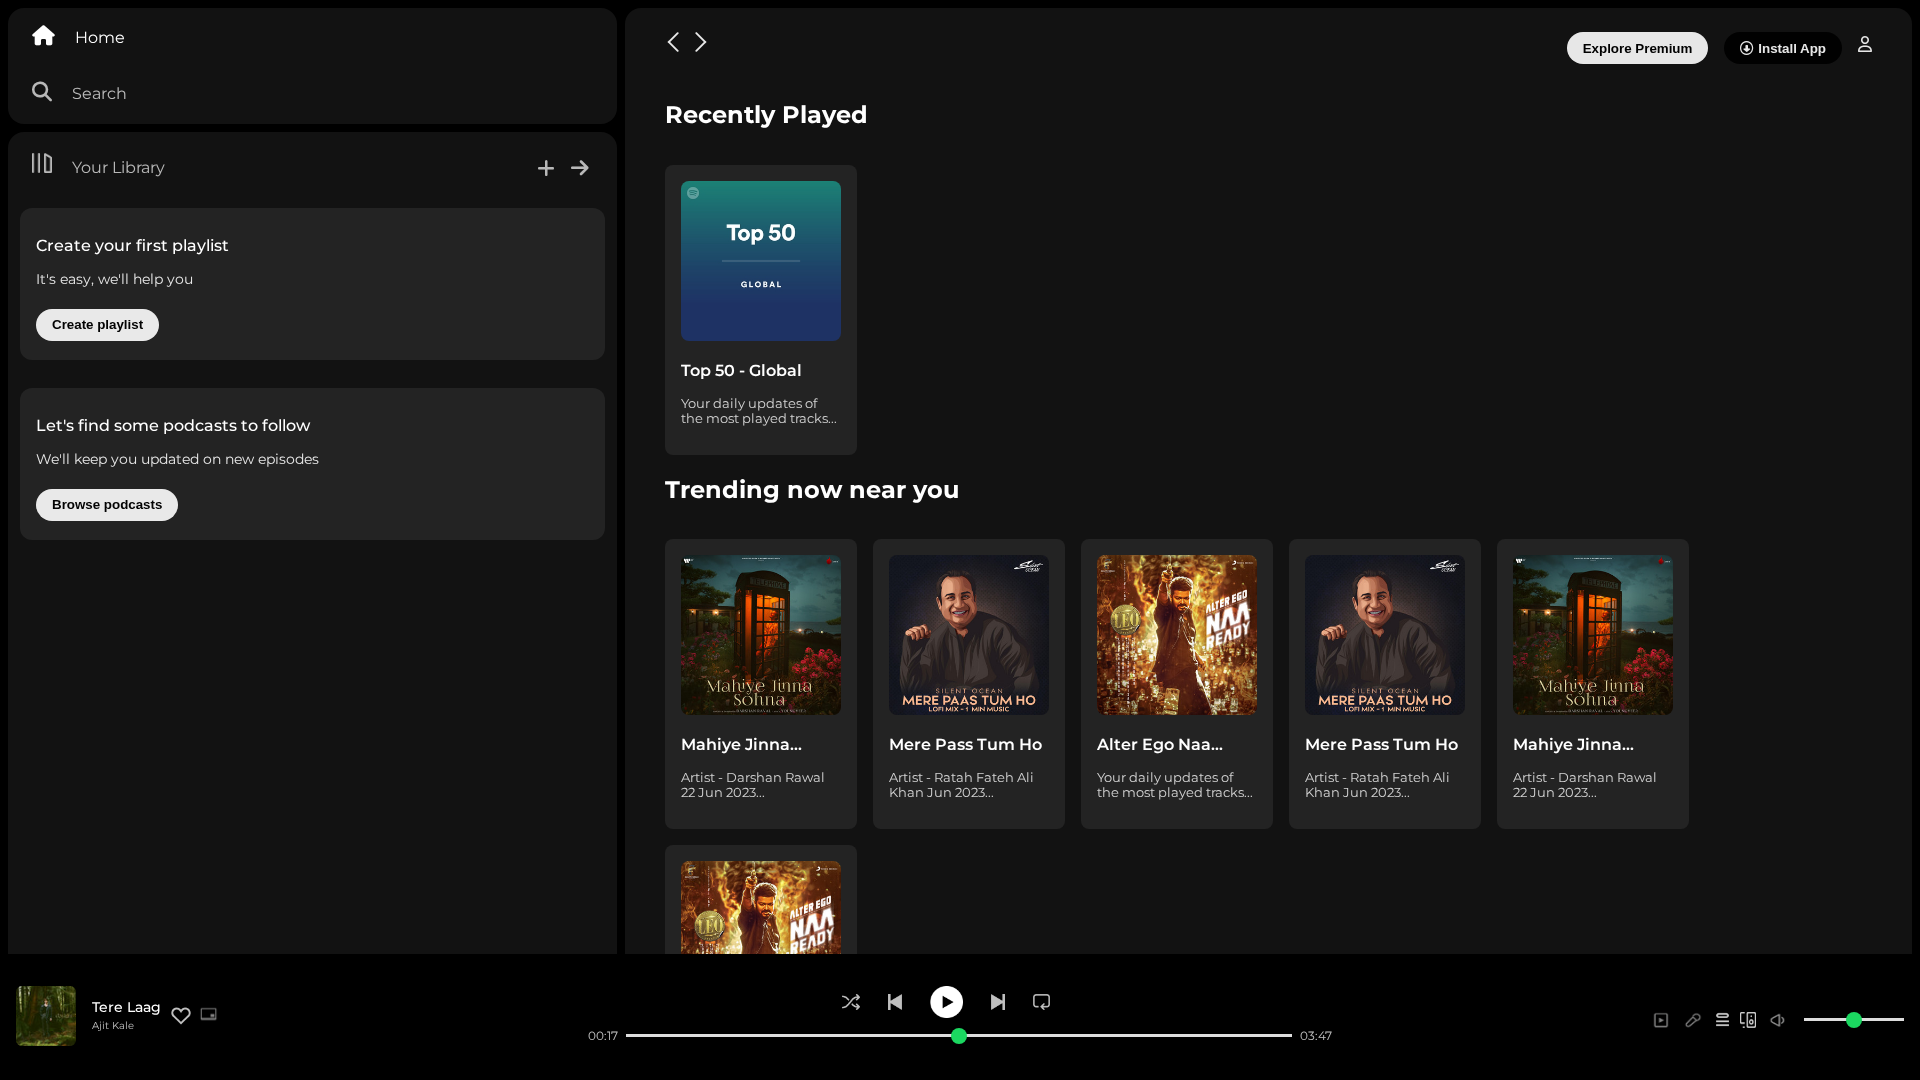Click the Home house icon
The image size is (1920, 1080).
pos(43,36)
